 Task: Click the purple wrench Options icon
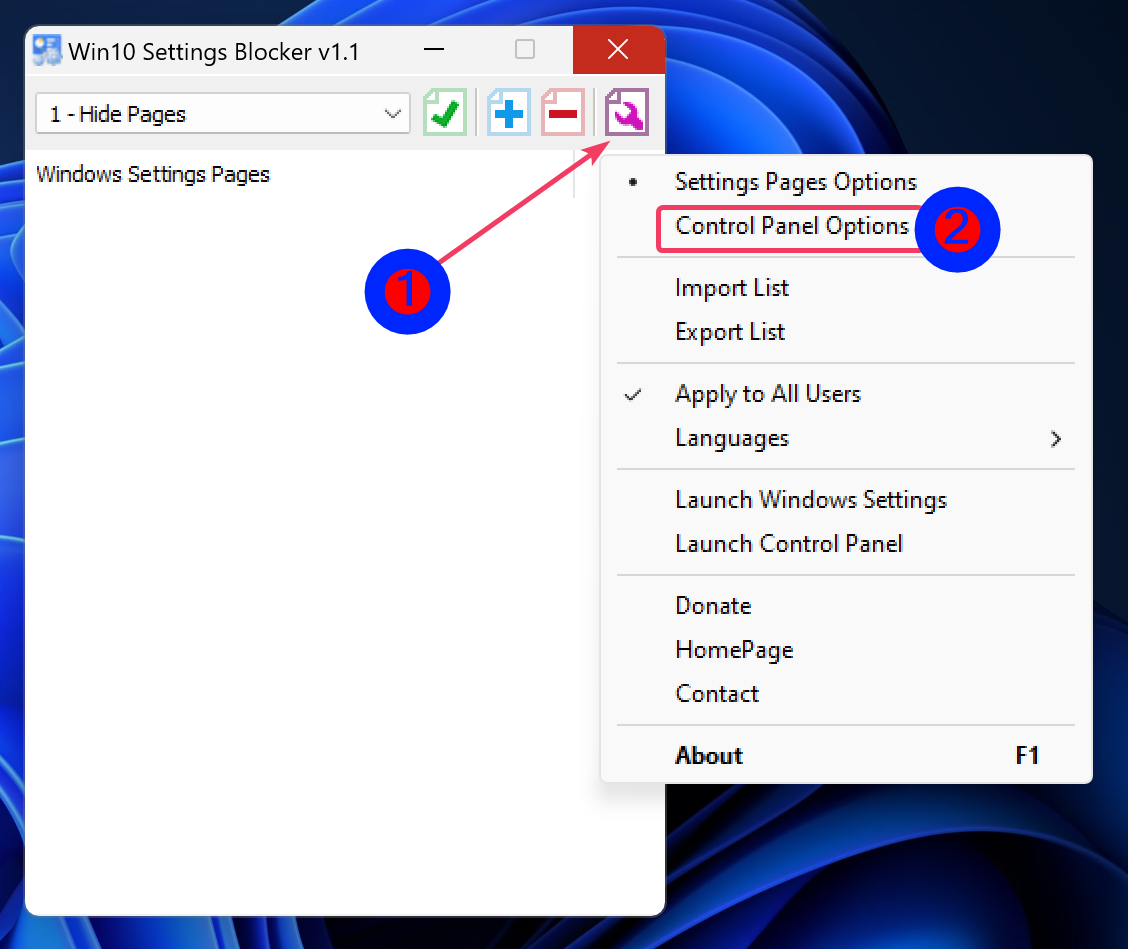tap(627, 112)
